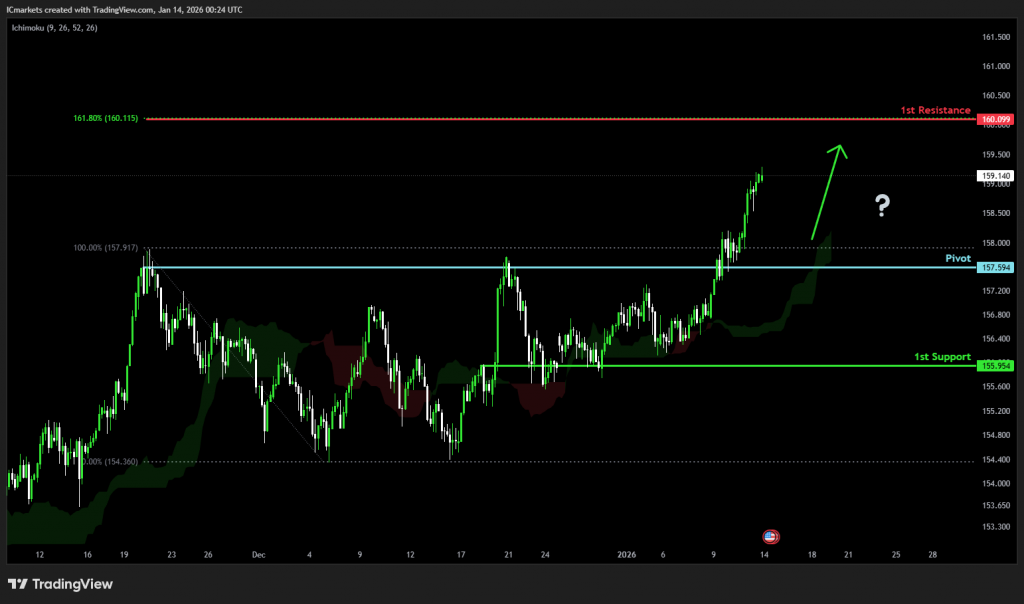
Task: Click the white 159.140 current price tag
Action: coord(996,175)
